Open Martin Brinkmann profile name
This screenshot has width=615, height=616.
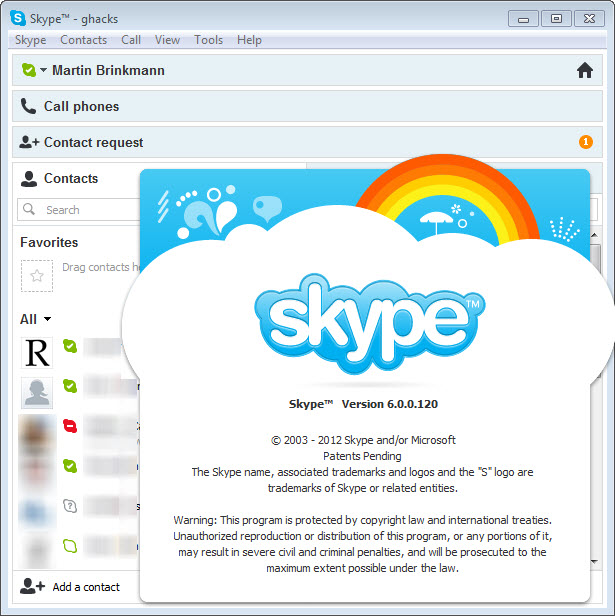[108, 70]
